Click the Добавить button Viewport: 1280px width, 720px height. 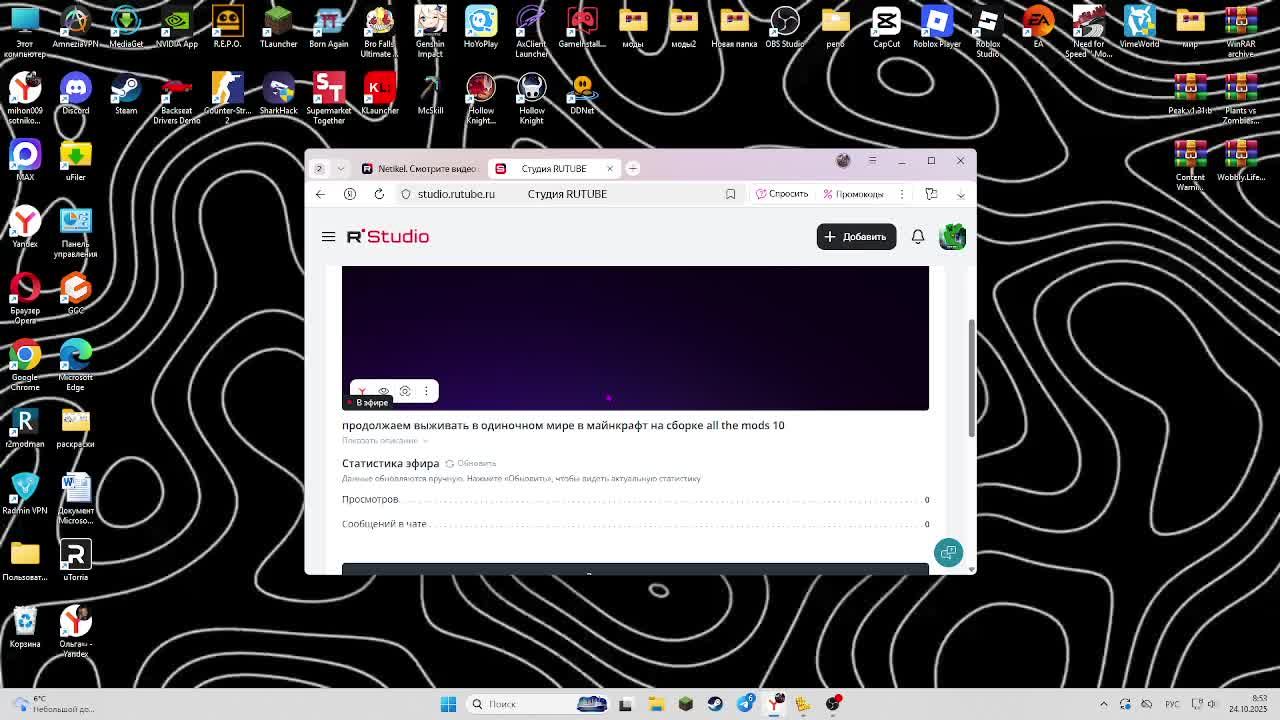(856, 237)
